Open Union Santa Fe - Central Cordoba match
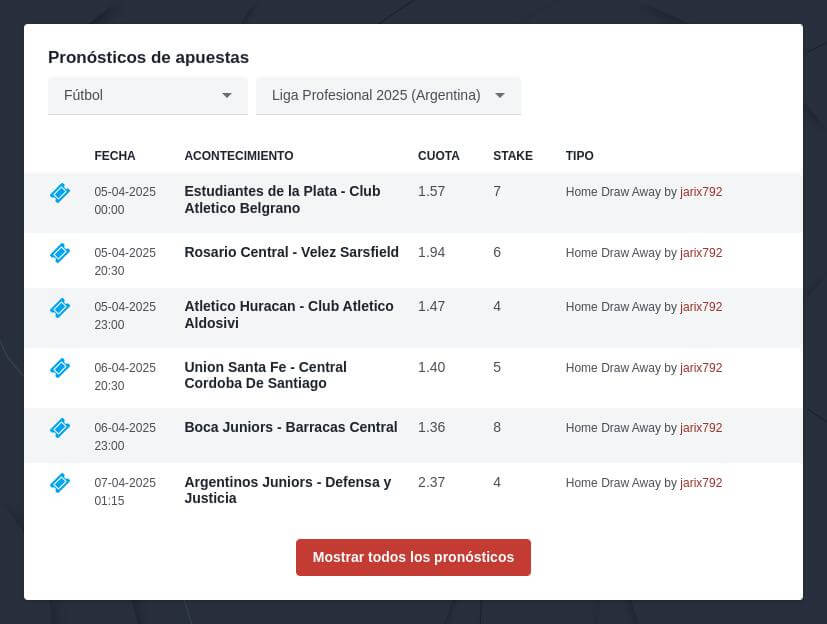The width and height of the screenshot is (827, 624). click(265, 375)
